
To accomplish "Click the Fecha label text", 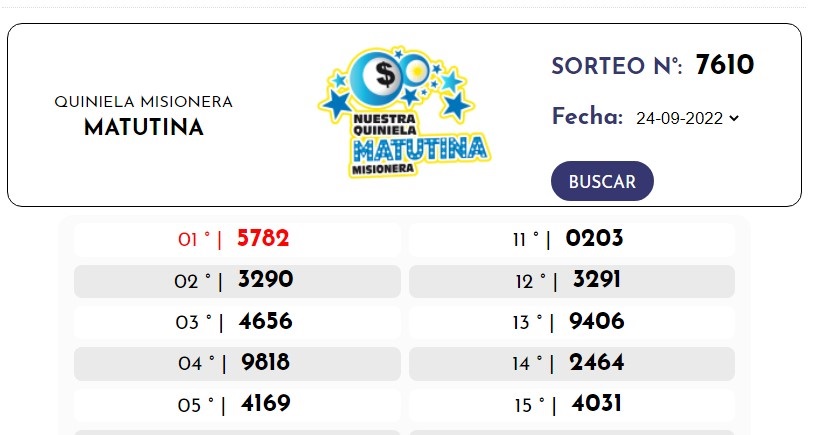I will click(587, 117).
